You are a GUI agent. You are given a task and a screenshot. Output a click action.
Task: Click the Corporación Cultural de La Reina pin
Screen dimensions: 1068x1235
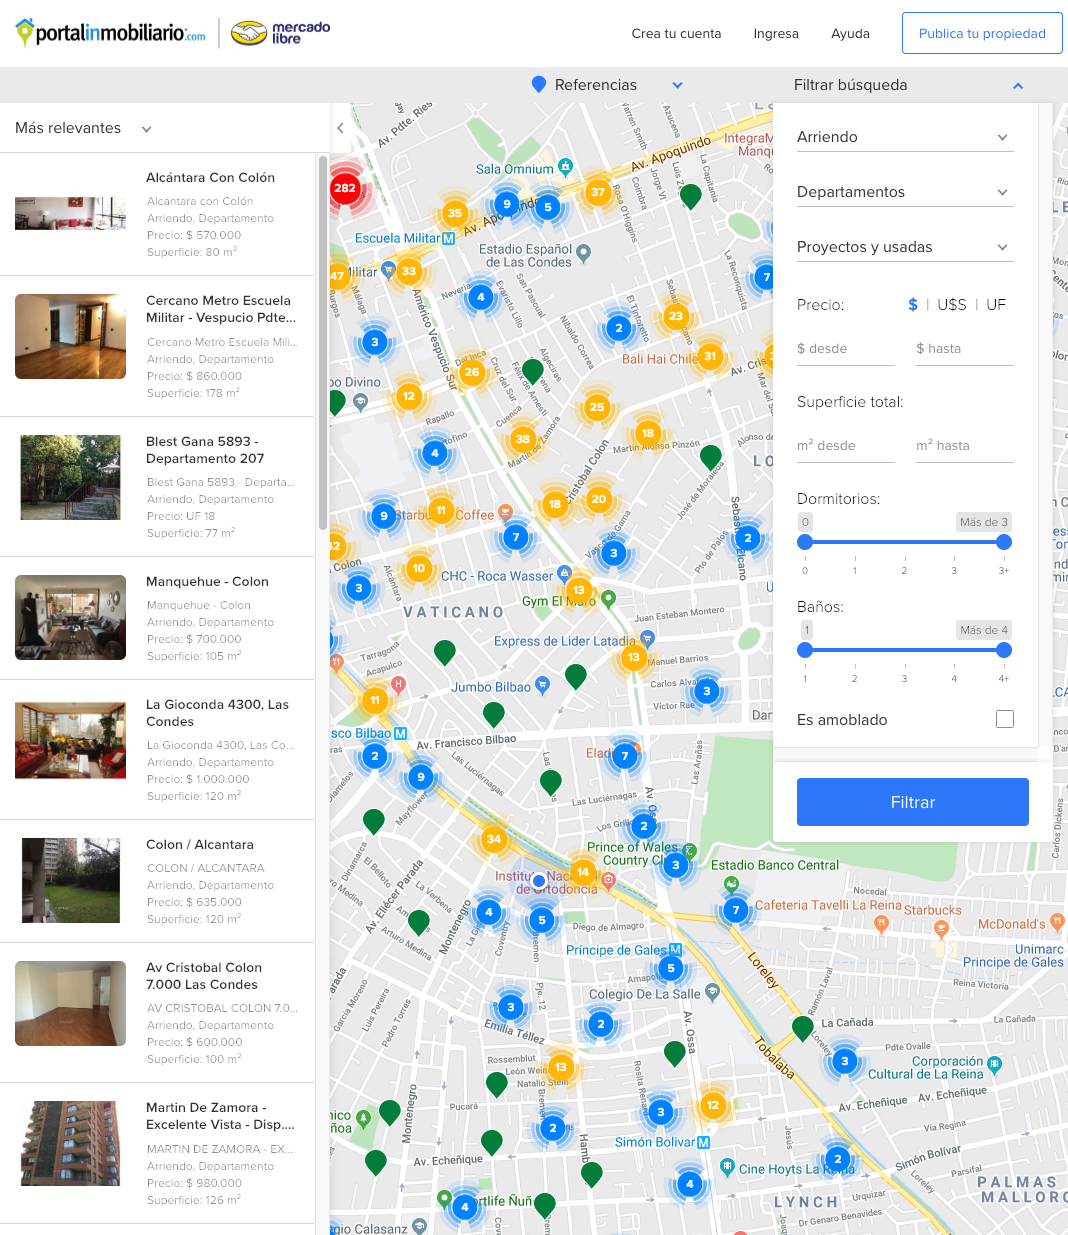tap(994, 1064)
